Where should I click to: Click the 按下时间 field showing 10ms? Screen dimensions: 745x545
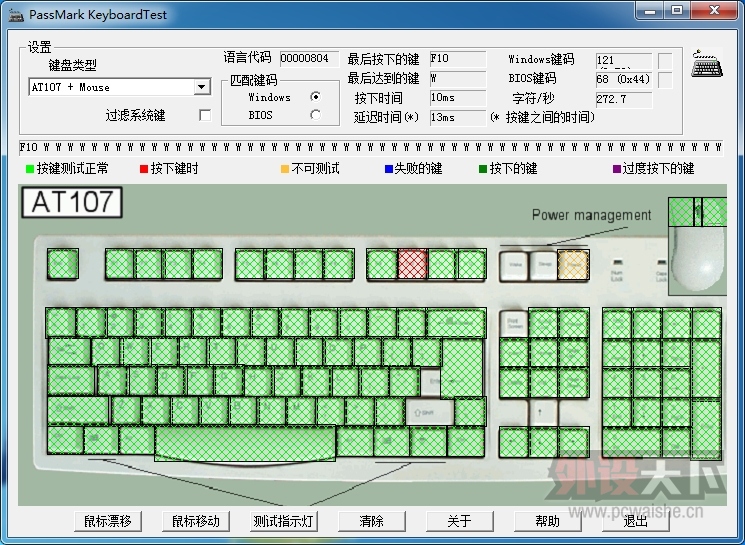(458, 98)
